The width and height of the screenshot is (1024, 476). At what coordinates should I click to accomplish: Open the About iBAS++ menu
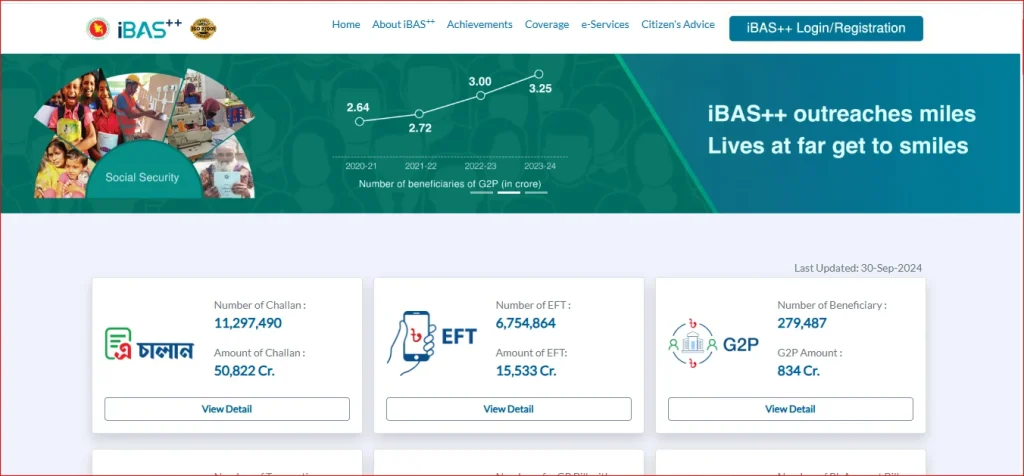click(x=404, y=24)
